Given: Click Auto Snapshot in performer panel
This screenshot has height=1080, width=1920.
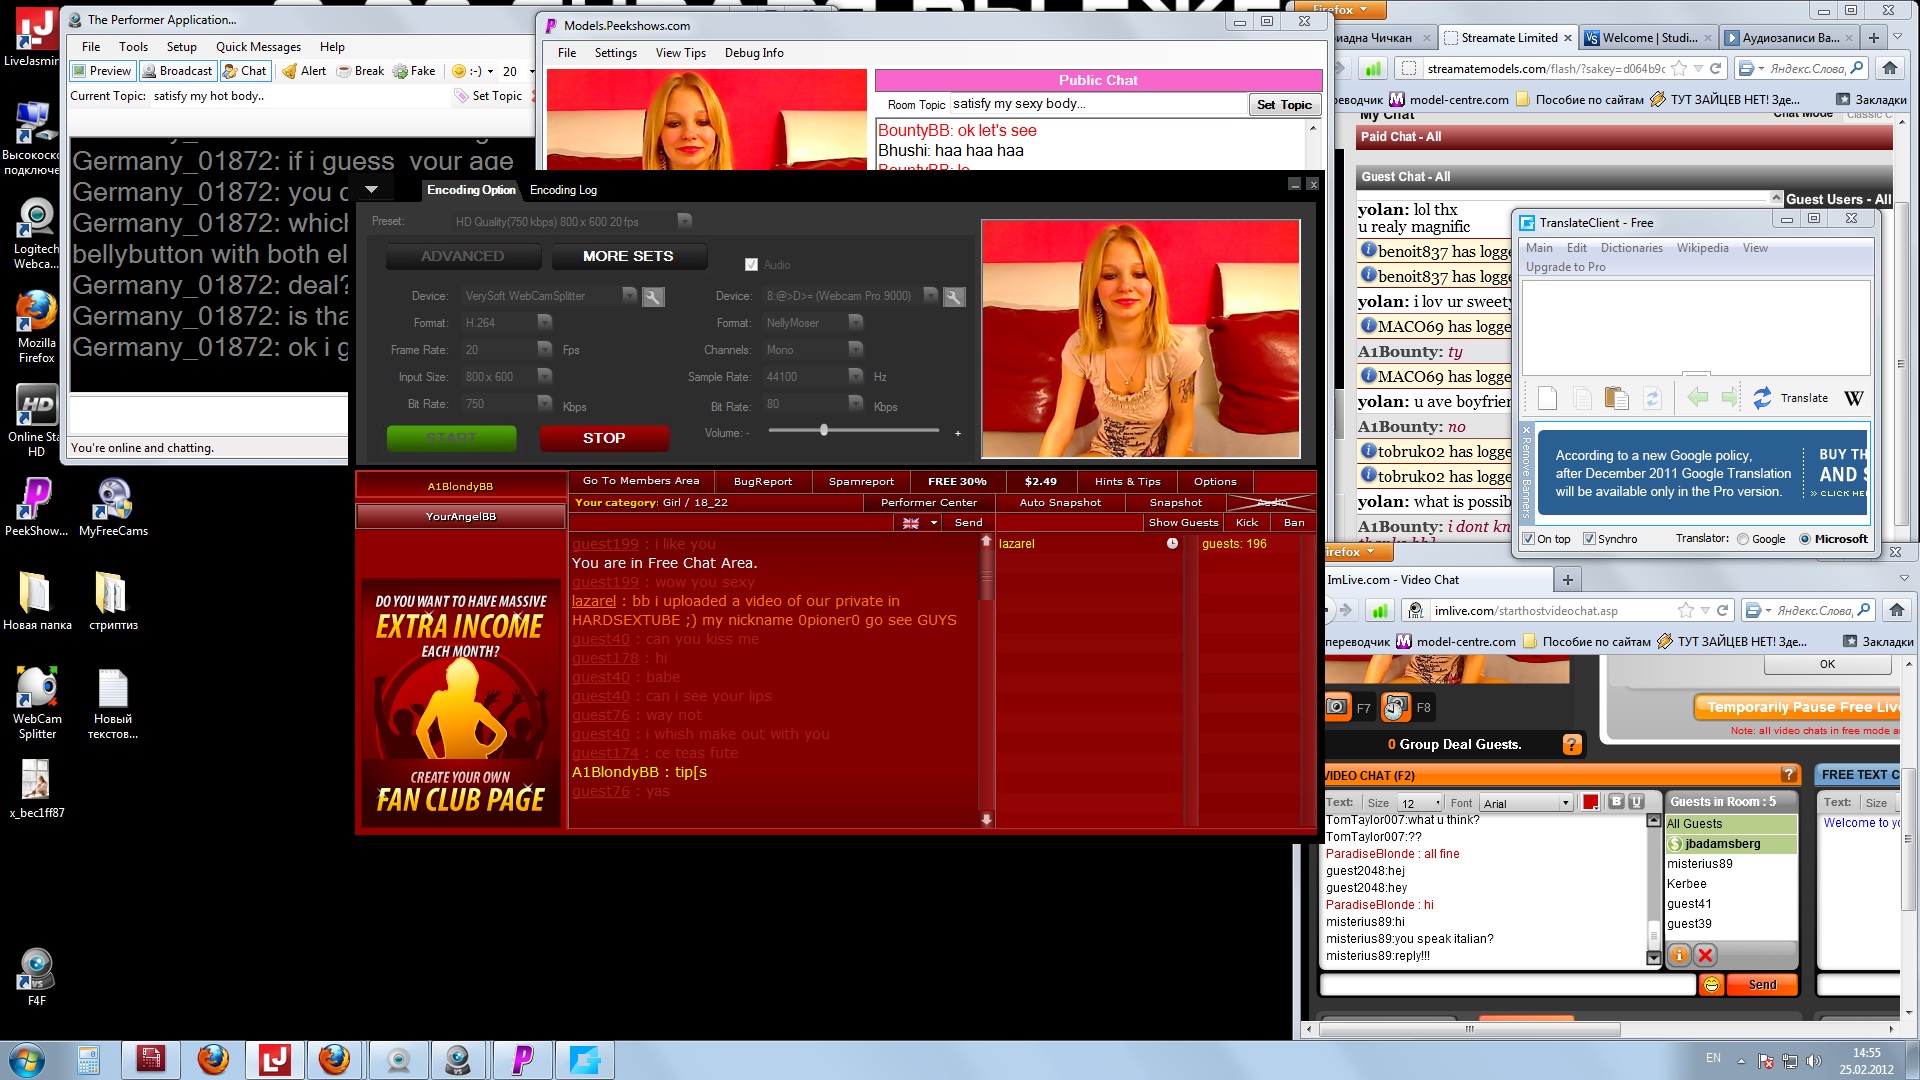Looking at the screenshot, I should click(x=1060, y=503).
